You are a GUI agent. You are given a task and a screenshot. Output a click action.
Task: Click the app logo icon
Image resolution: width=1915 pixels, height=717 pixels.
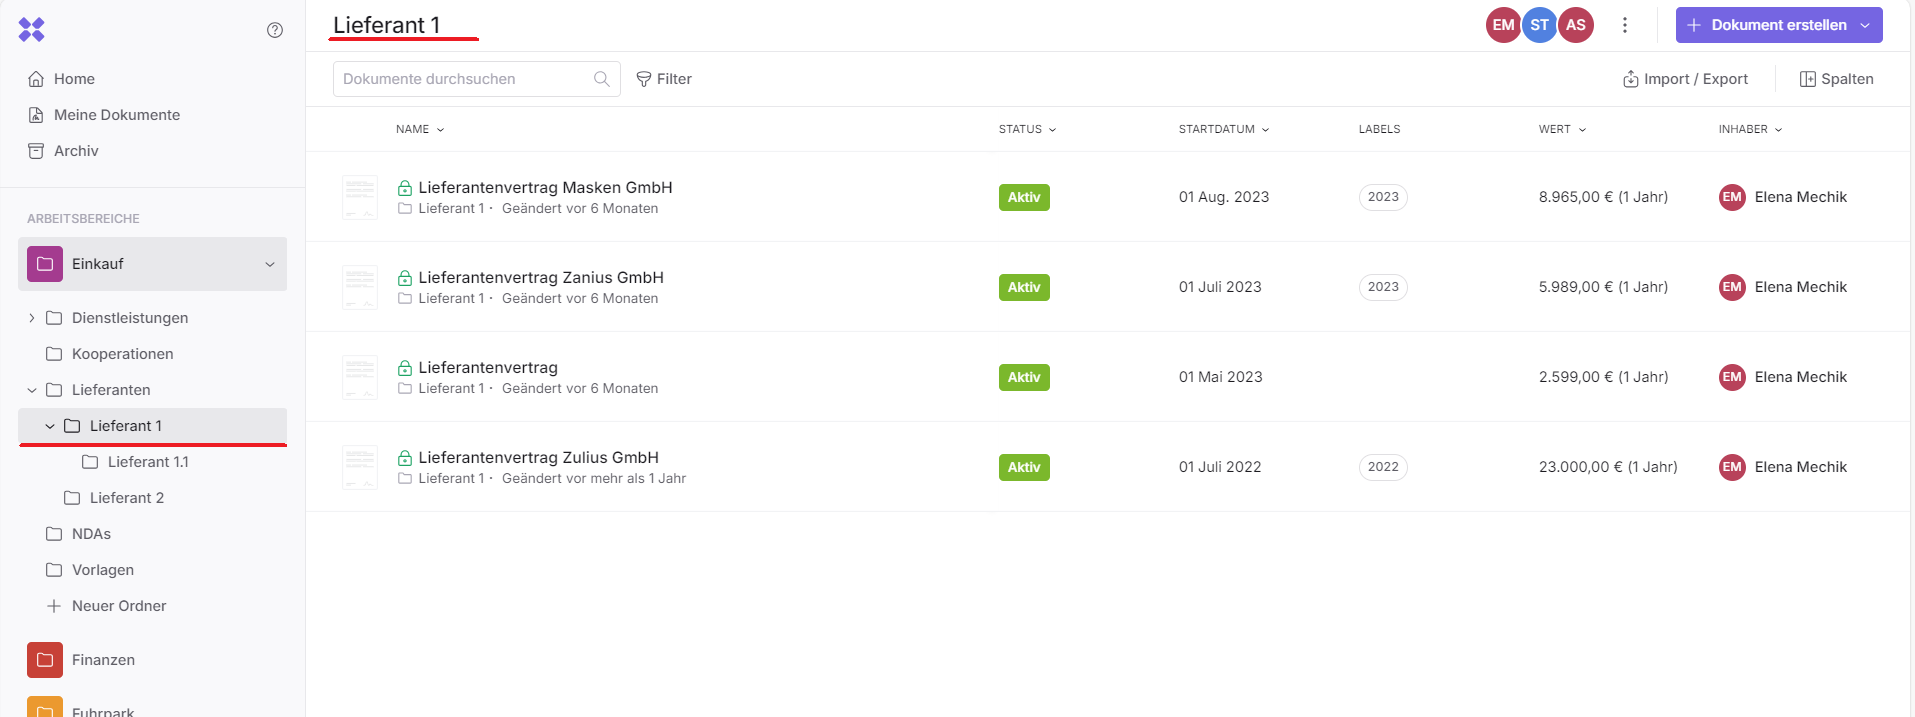pos(32,30)
